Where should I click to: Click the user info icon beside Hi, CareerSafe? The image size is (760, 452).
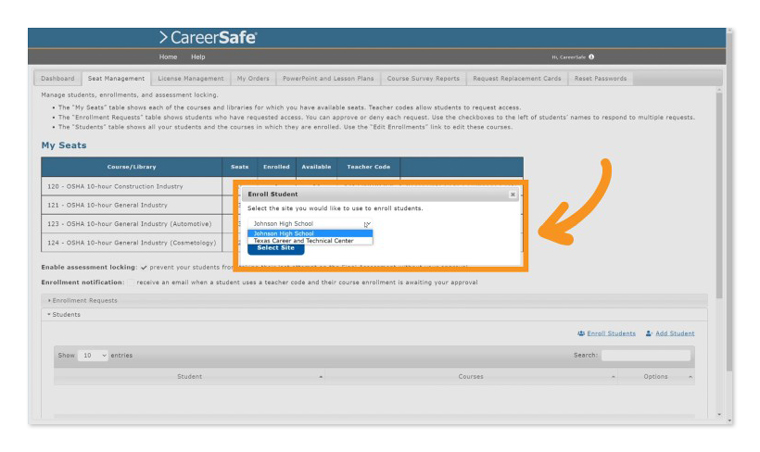click(591, 57)
